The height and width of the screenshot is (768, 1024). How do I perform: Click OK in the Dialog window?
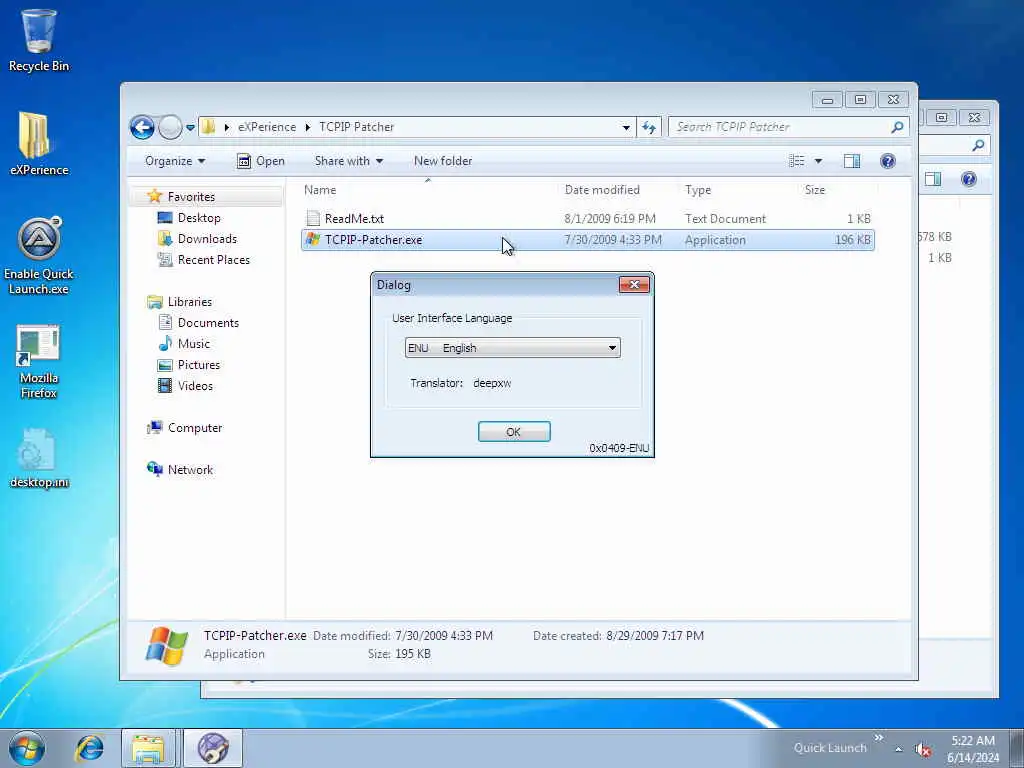point(514,432)
